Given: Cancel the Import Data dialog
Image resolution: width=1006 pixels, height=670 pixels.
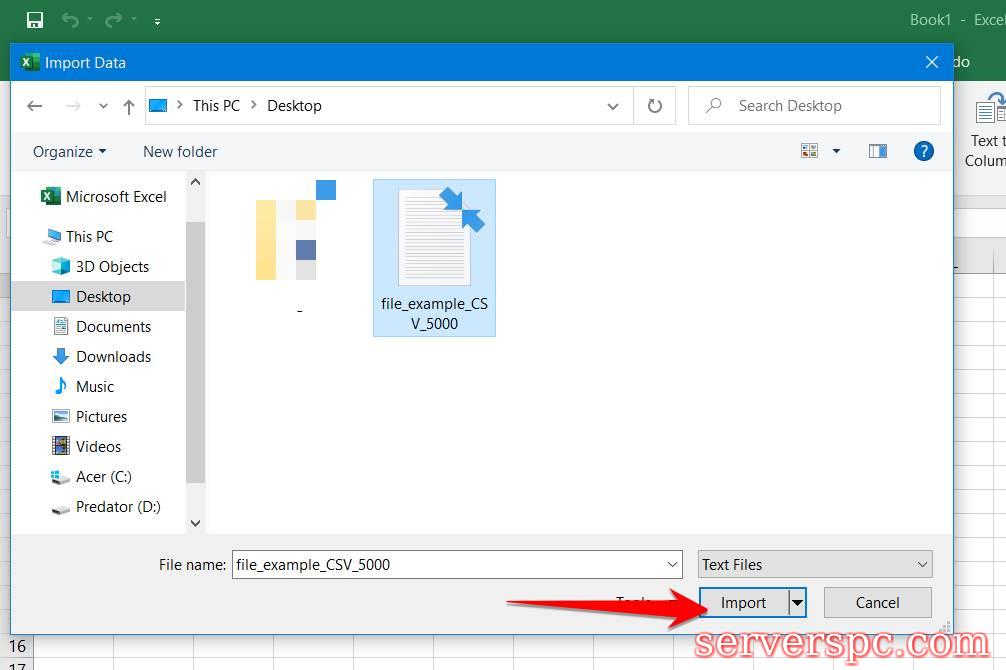Looking at the screenshot, I should [x=877, y=603].
